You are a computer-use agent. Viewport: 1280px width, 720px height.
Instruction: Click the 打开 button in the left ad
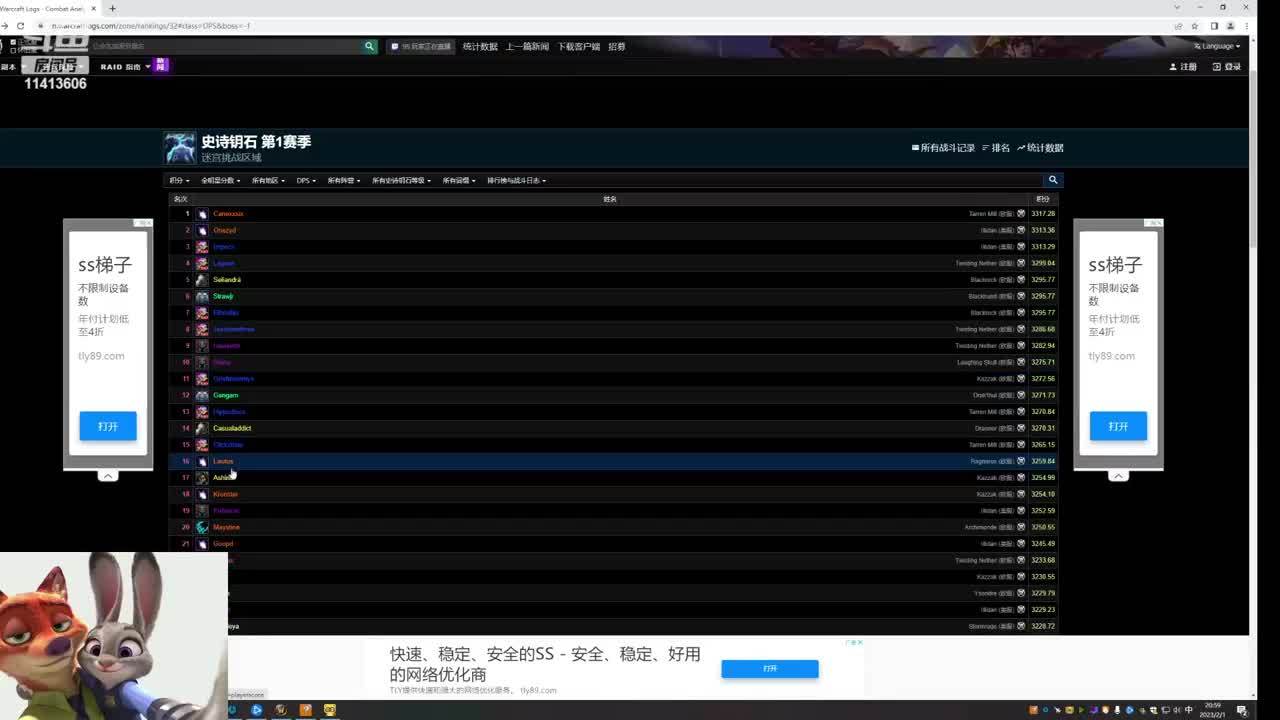coord(108,426)
